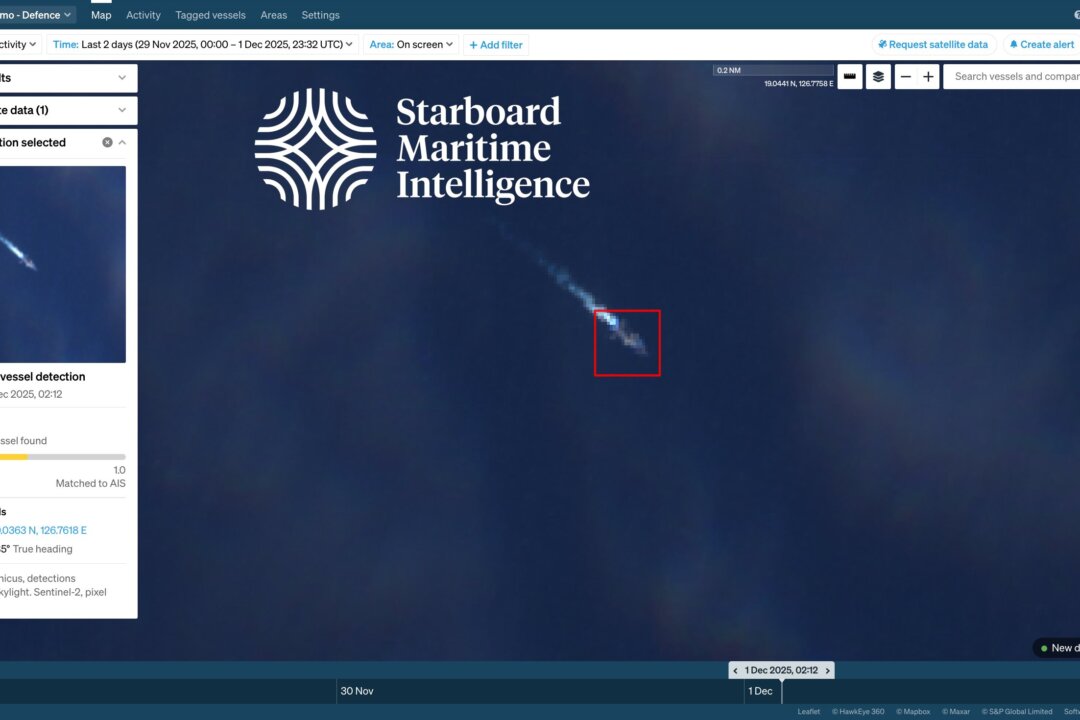
Task: Open the map layers control
Action: click(x=878, y=77)
